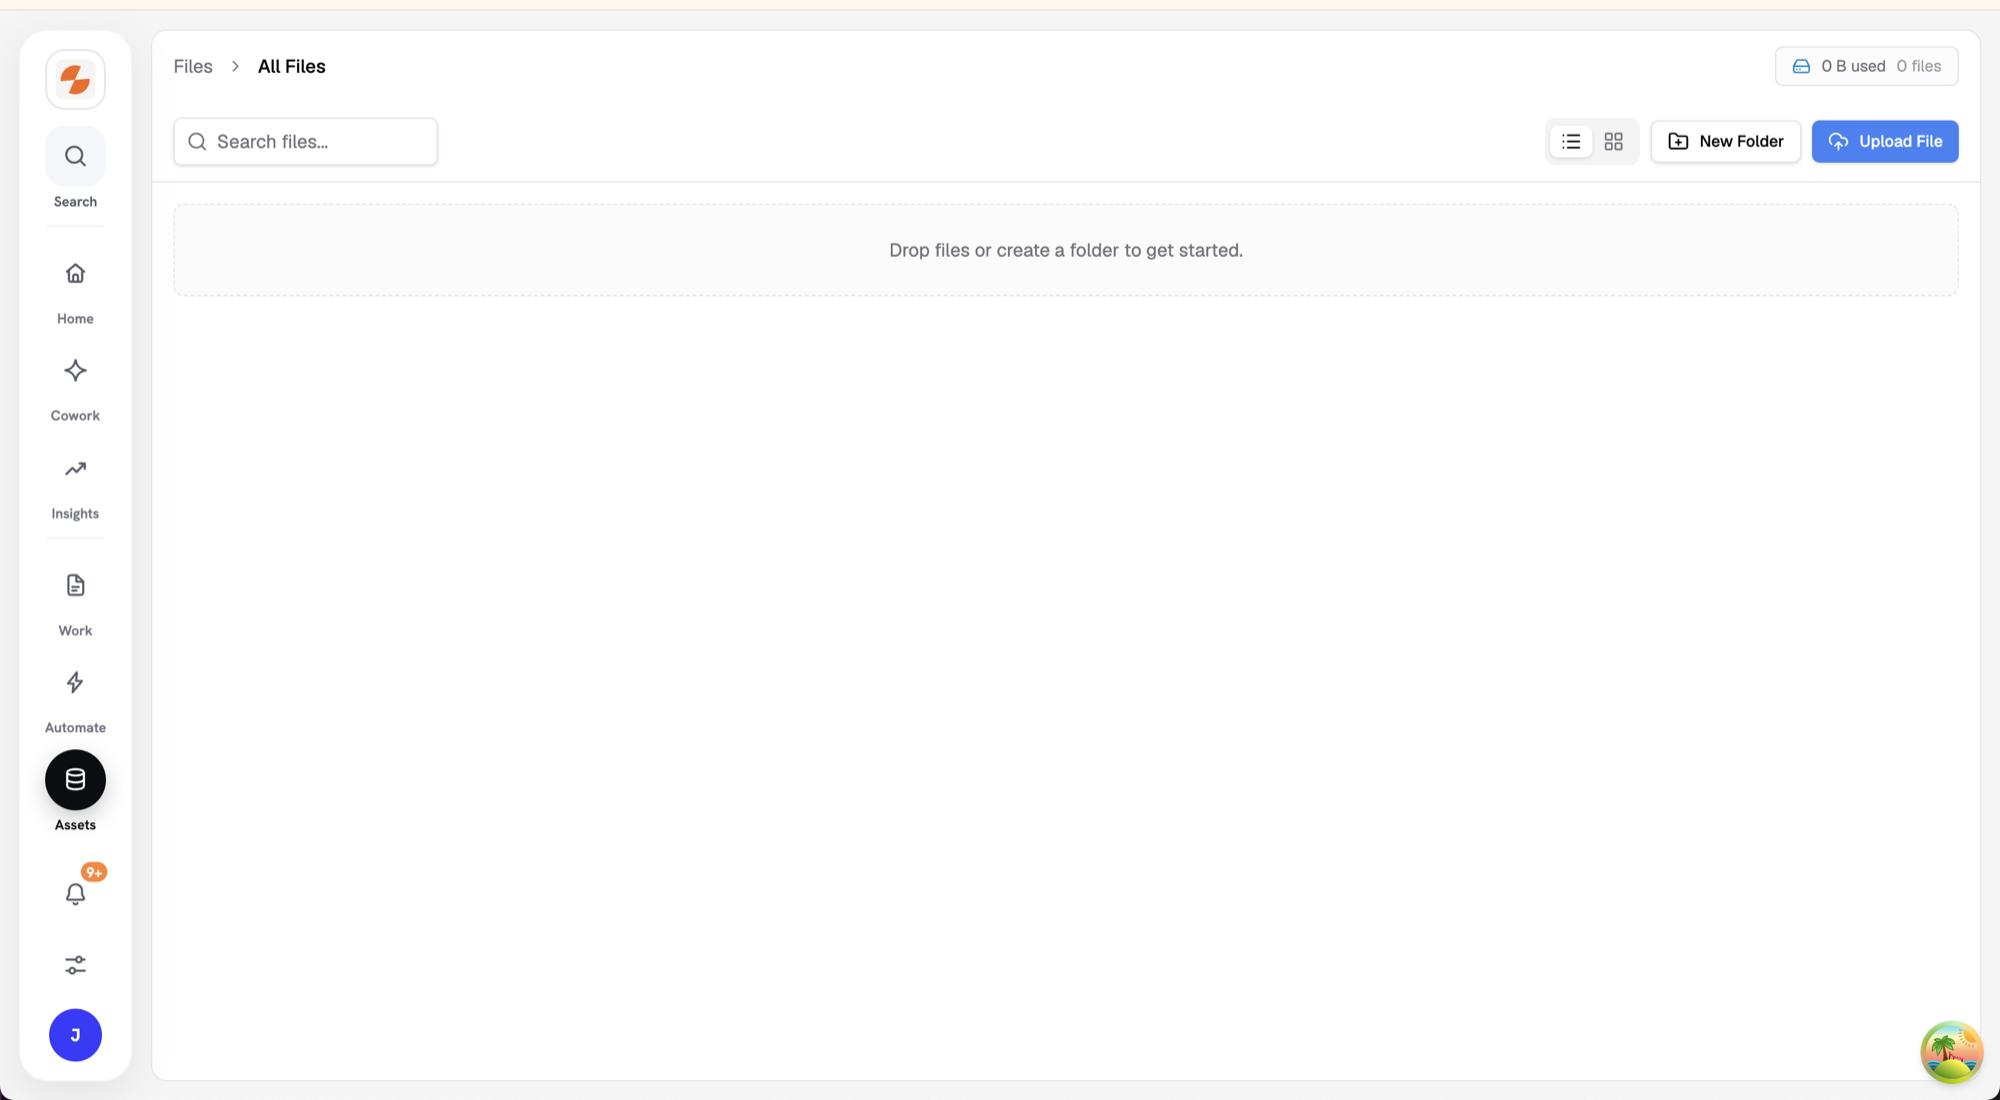
Task: Open the settings sliders icon
Action: pos(75,965)
